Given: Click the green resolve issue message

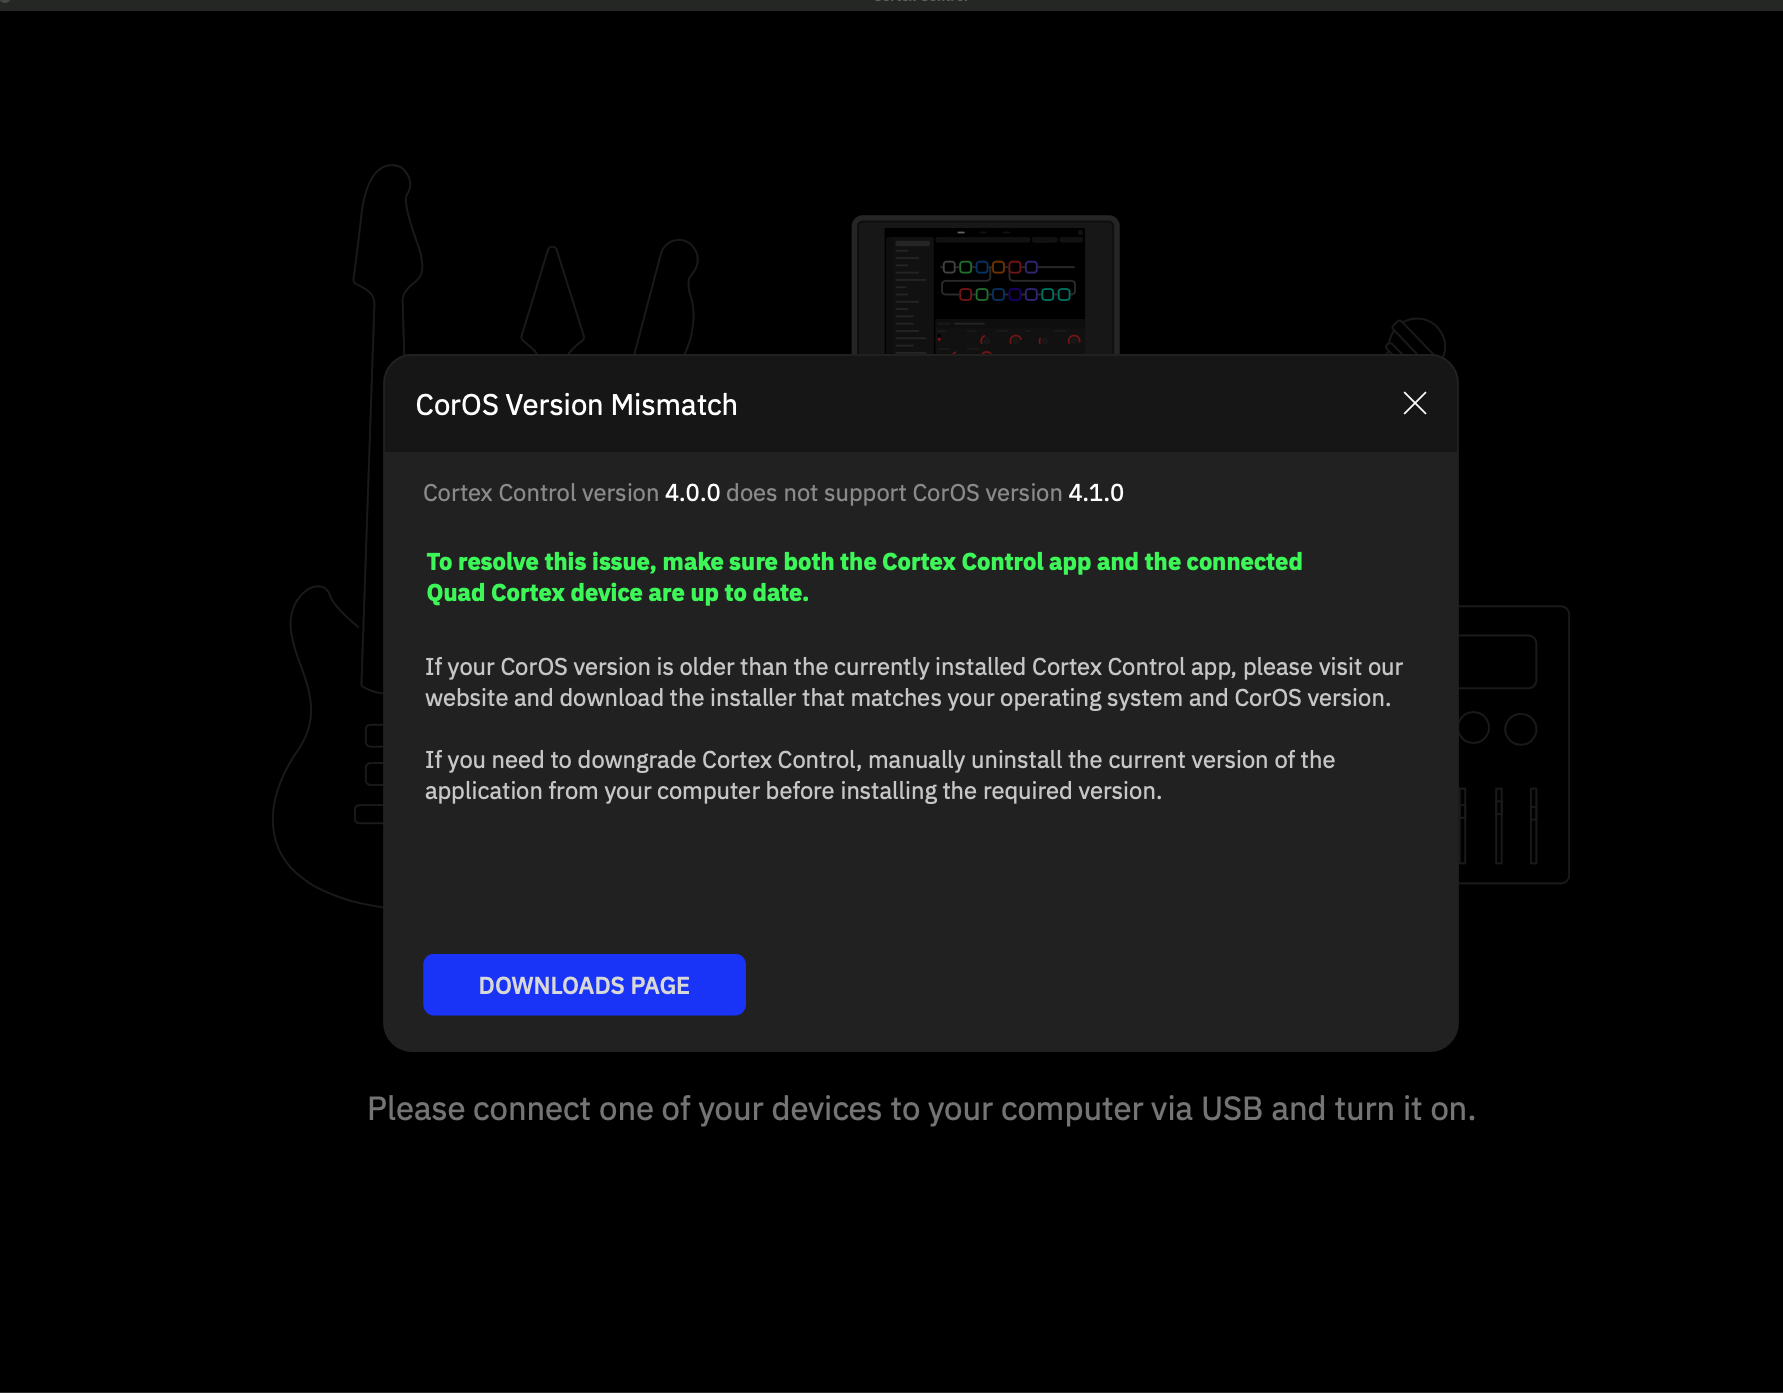Looking at the screenshot, I should (x=864, y=577).
